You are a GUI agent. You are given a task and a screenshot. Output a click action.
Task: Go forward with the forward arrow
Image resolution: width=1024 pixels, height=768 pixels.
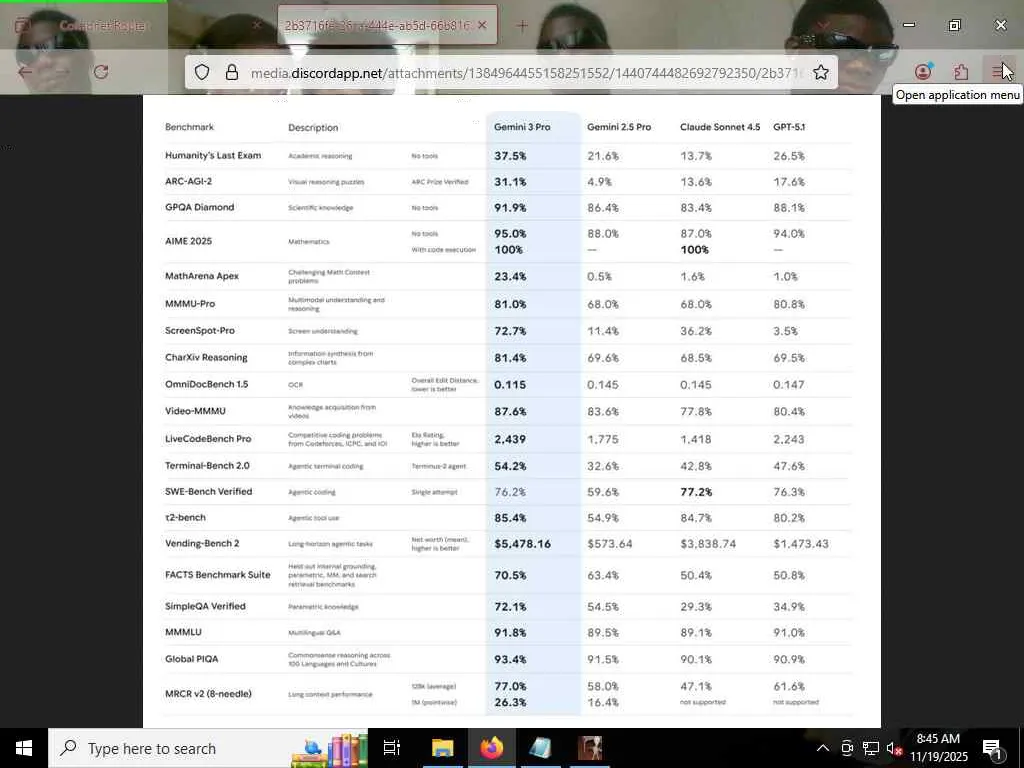[63, 72]
